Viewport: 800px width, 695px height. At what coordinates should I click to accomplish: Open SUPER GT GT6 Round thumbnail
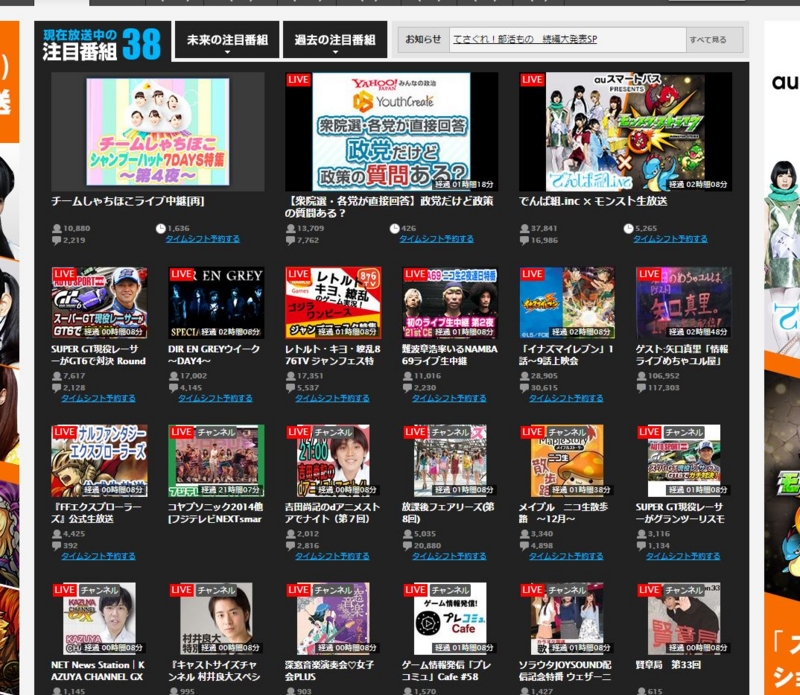(99, 303)
